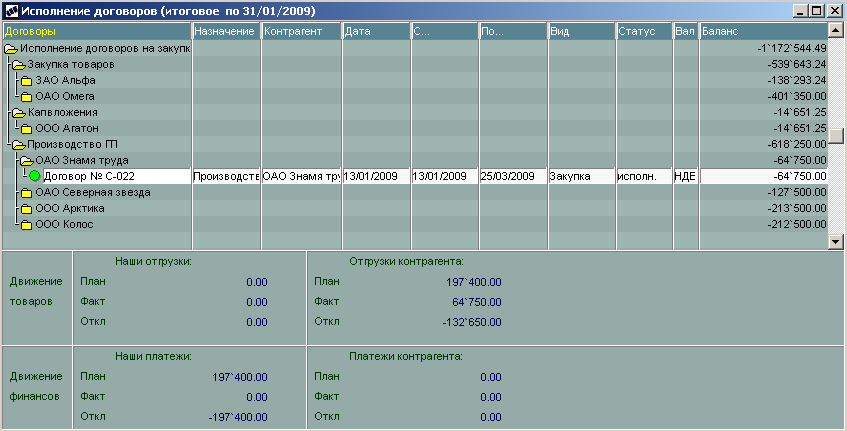Viewport: 847px width, 431px height.
Task: Click folder icon next to ОАО Омега
Action: [x=26, y=97]
